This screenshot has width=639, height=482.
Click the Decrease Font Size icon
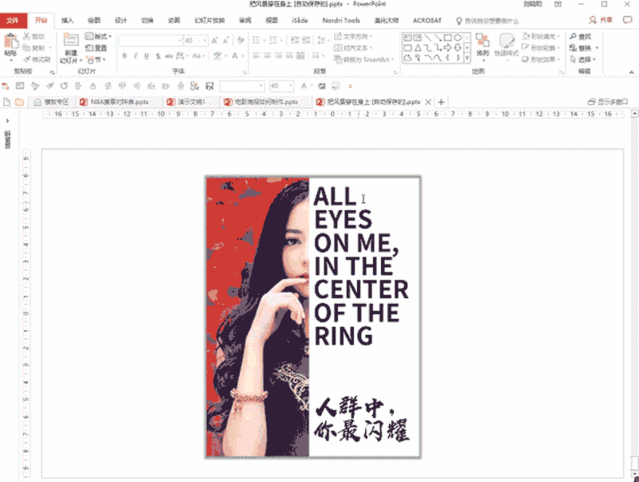(226, 40)
